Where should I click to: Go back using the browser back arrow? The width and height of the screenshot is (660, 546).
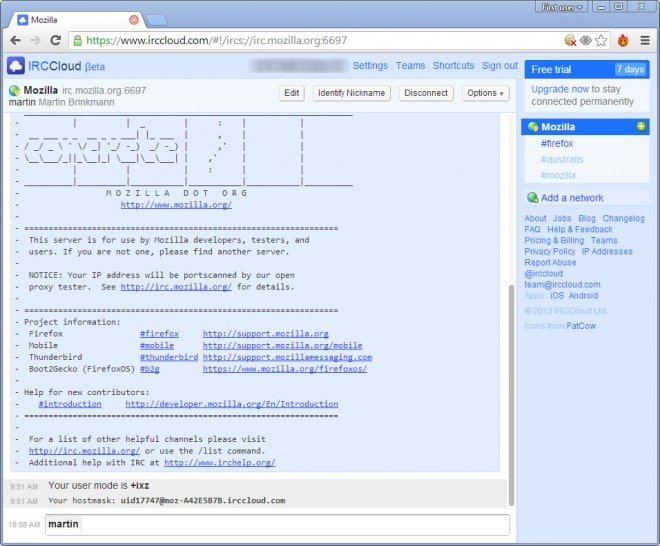pos(15,41)
